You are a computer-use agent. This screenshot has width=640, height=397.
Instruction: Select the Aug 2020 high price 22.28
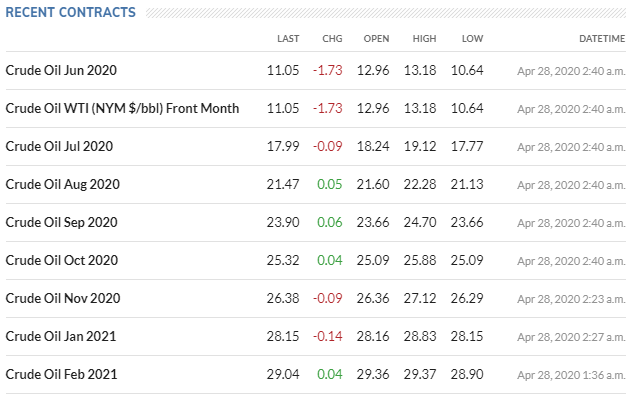coord(420,184)
